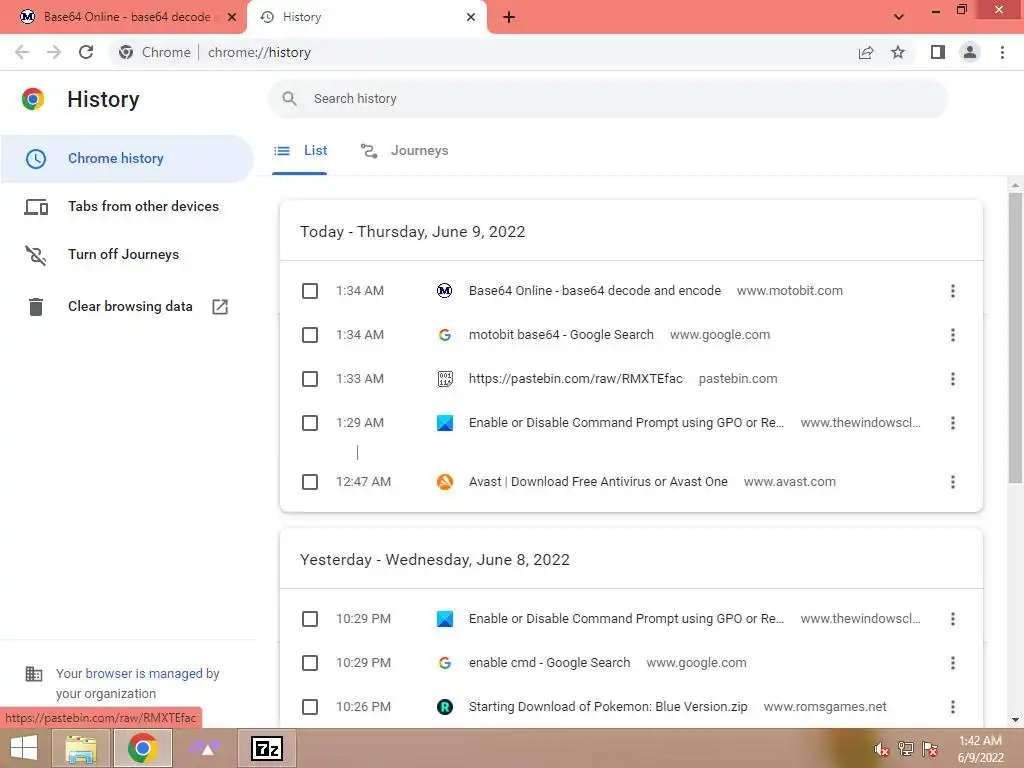Open more actions for Avast entry
1024x768 pixels.
[x=953, y=482]
